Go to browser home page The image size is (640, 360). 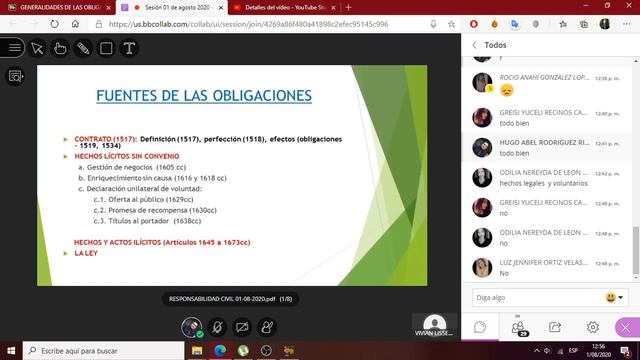pyautogui.click(x=76, y=24)
